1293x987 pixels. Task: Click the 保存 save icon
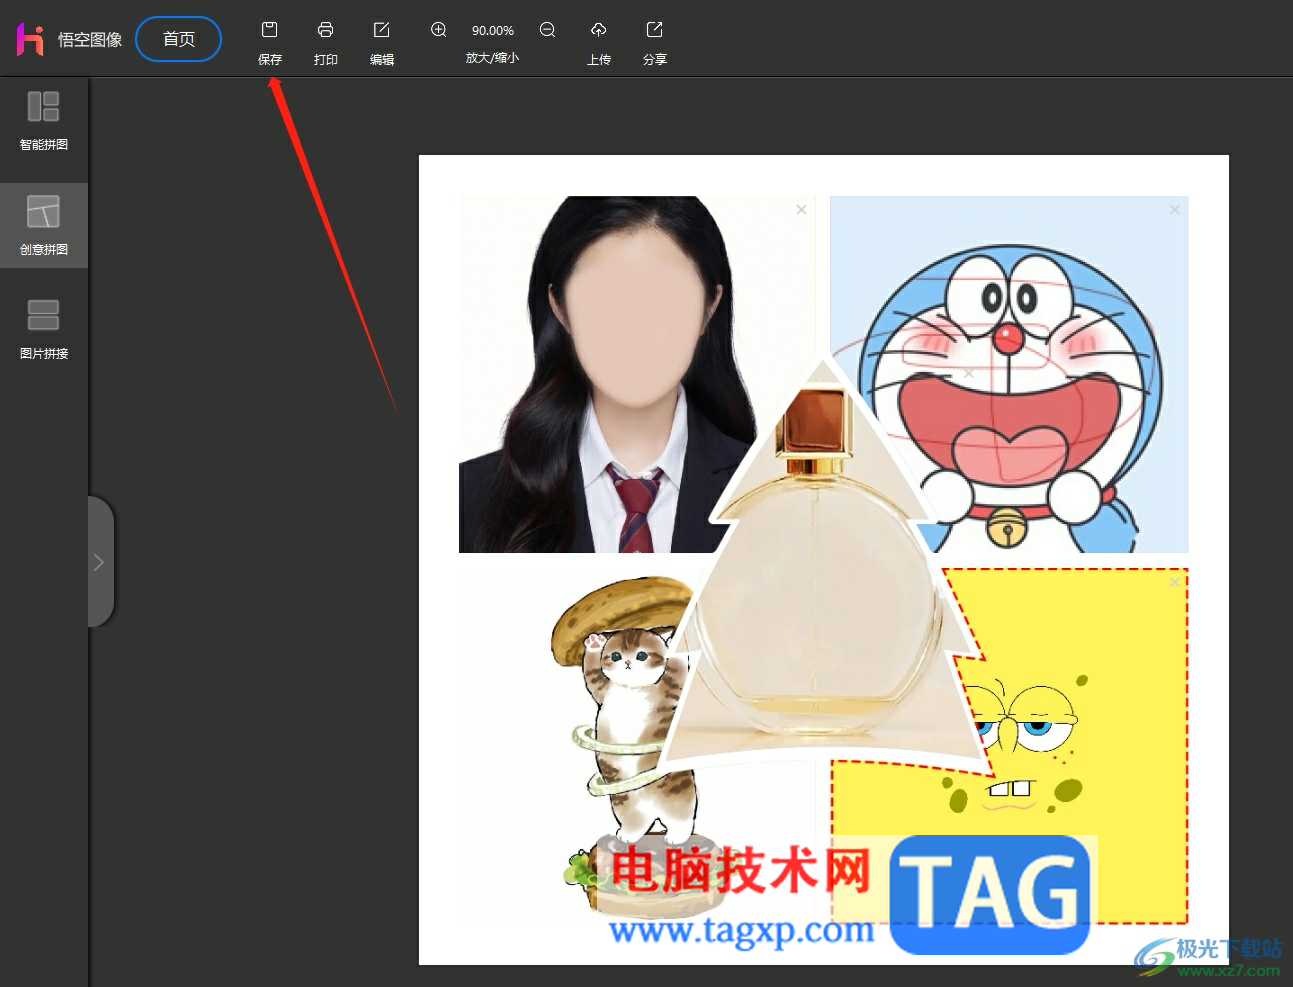pyautogui.click(x=269, y=30)
